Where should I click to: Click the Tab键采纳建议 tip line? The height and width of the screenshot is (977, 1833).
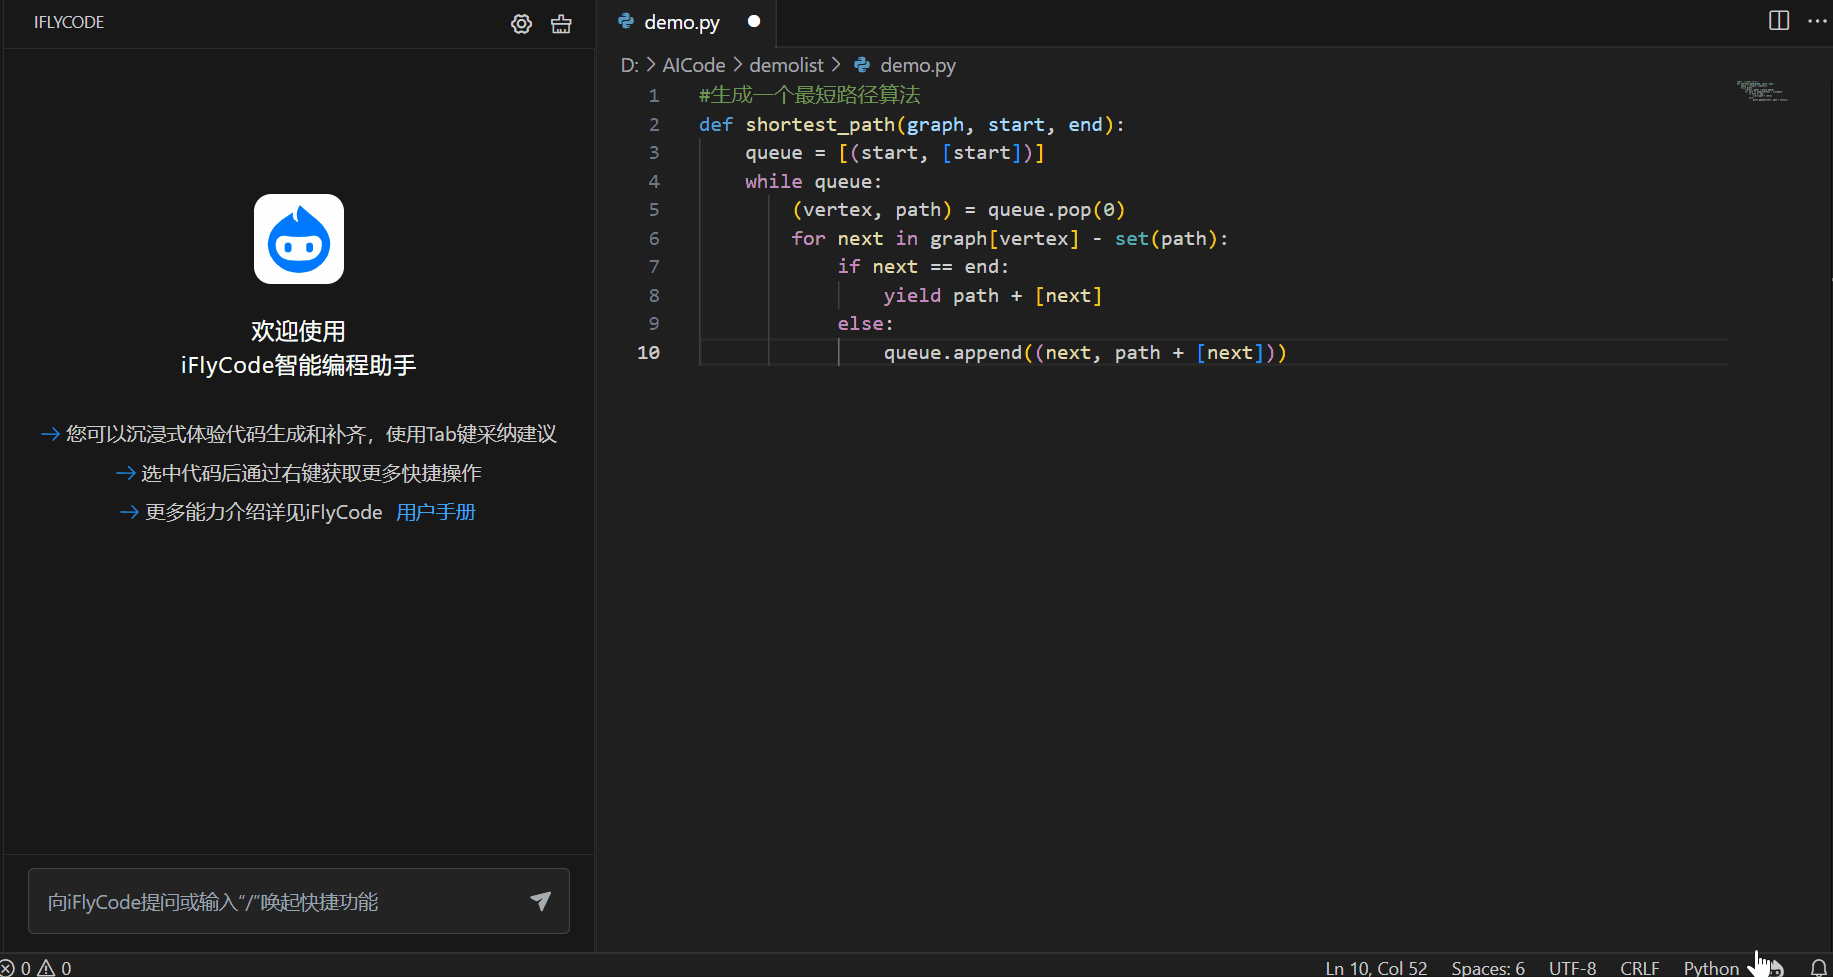pyautogui.click(x=299, y=434)
